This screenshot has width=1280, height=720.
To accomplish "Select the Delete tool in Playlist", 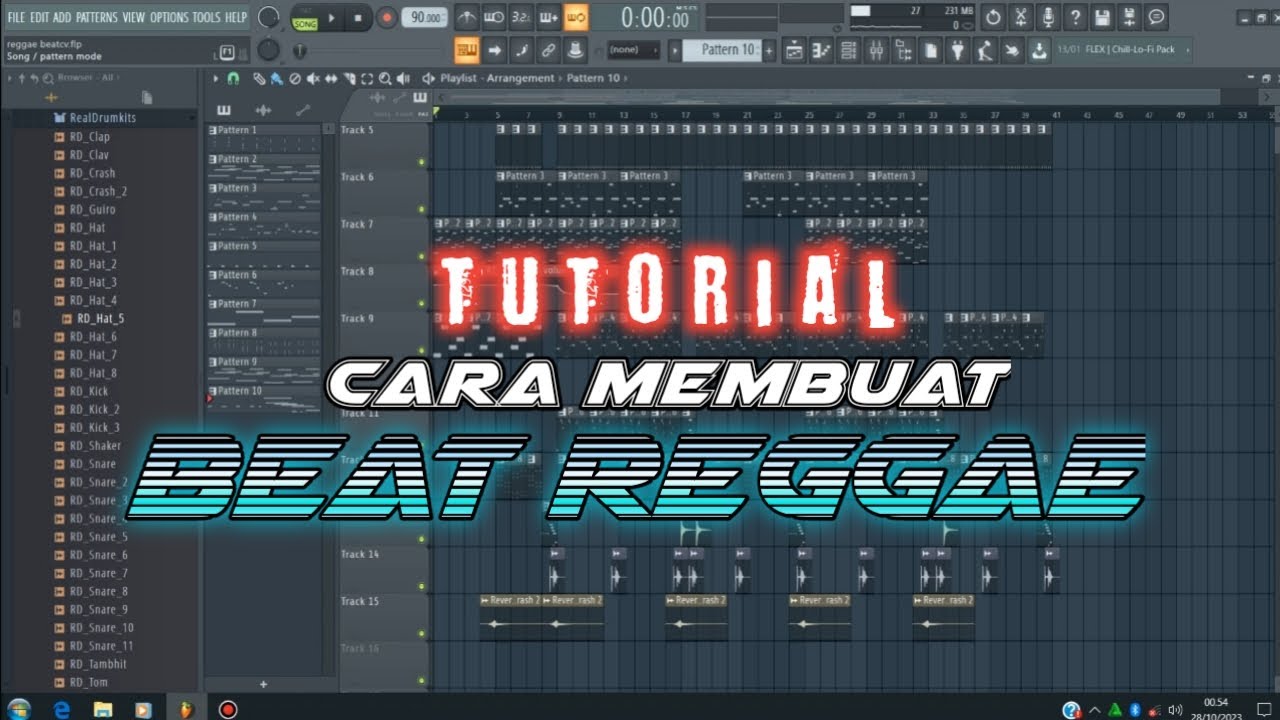I will click(294, 78).
